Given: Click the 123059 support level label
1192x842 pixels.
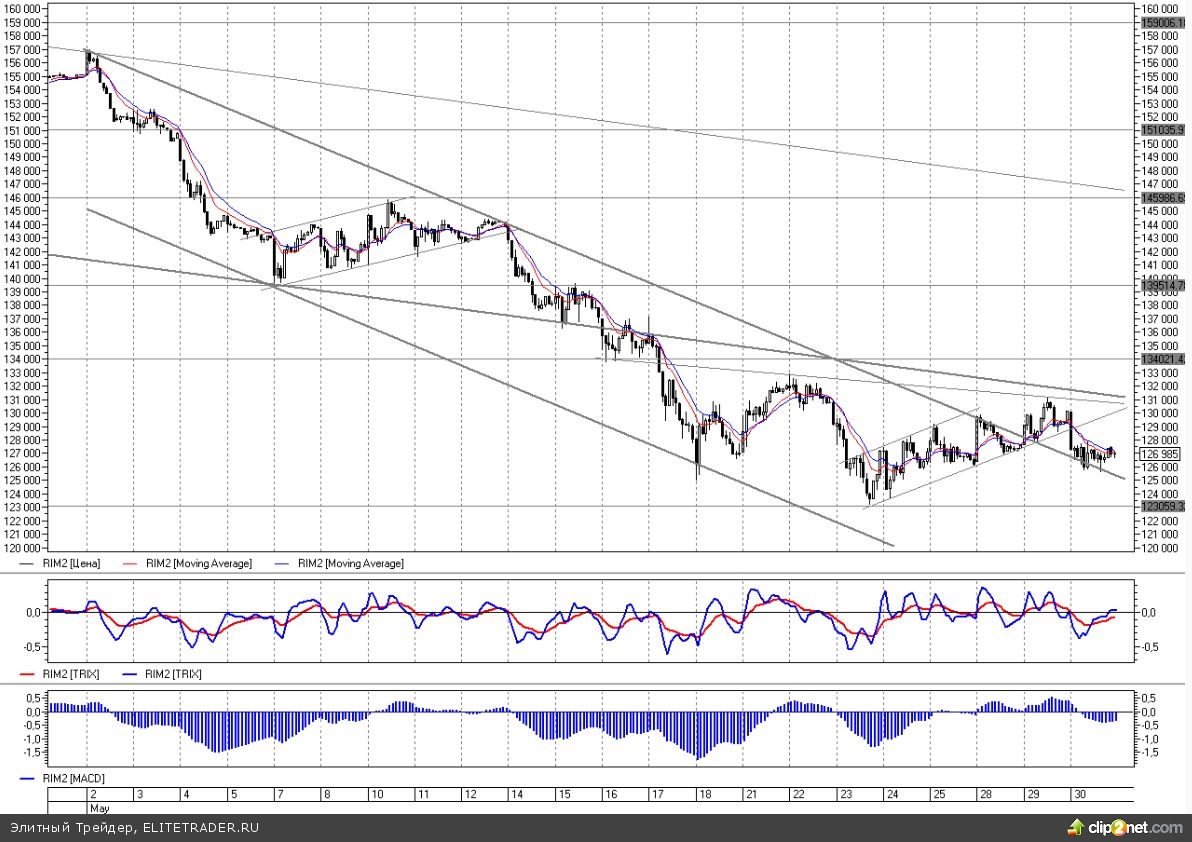Looking at the screenshot, I should click(x=1162, y=506).
